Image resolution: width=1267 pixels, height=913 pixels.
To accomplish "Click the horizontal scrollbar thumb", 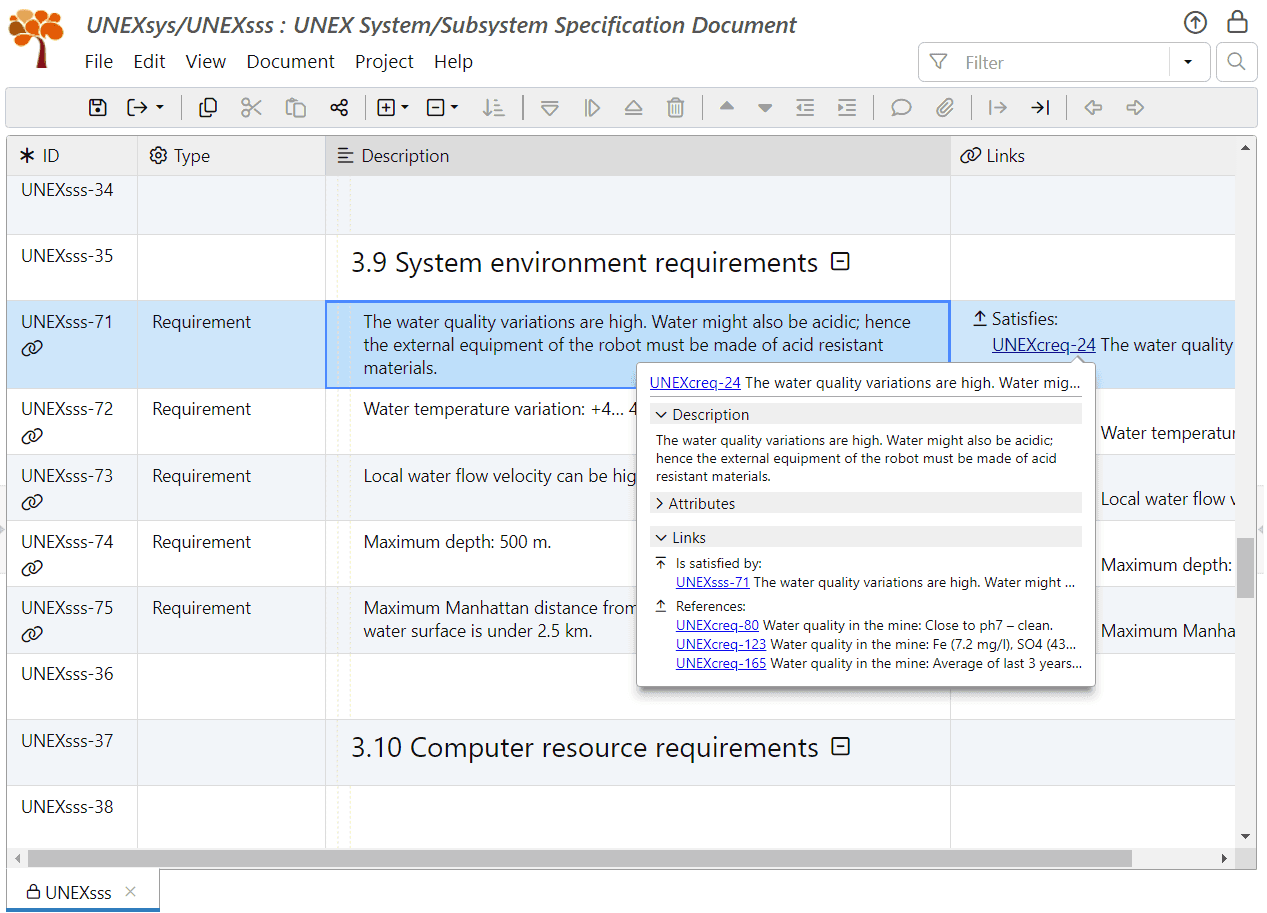I will point(580,858).
